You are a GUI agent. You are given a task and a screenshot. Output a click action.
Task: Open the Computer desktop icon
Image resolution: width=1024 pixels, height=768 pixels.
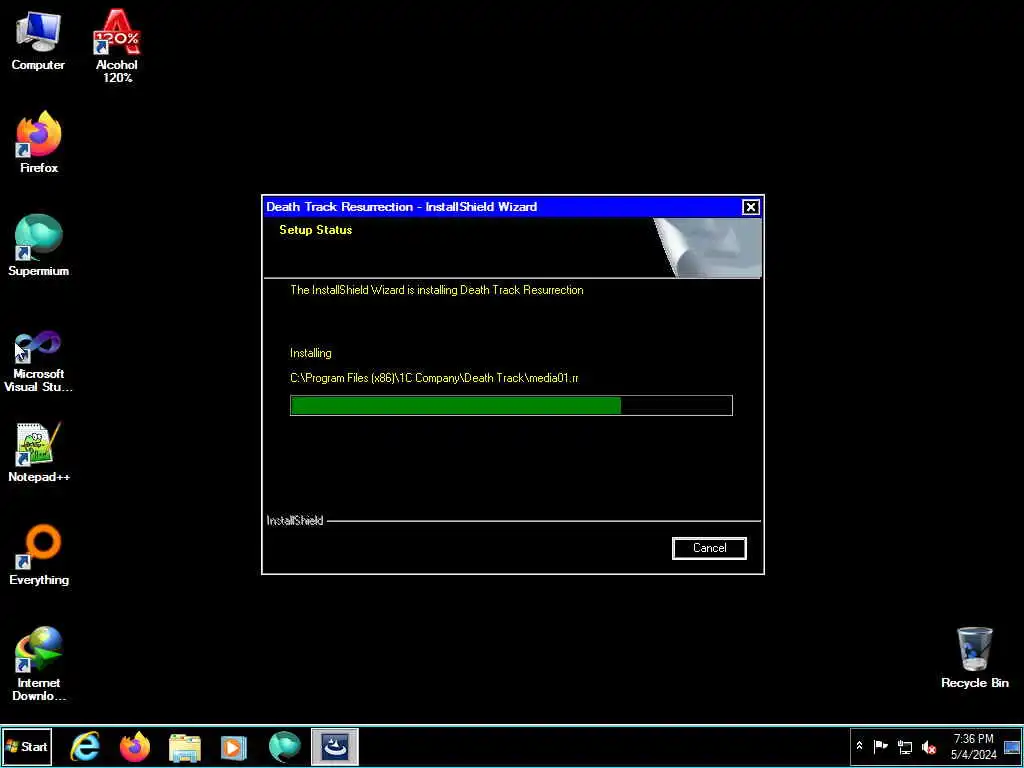tap(38, 42)
